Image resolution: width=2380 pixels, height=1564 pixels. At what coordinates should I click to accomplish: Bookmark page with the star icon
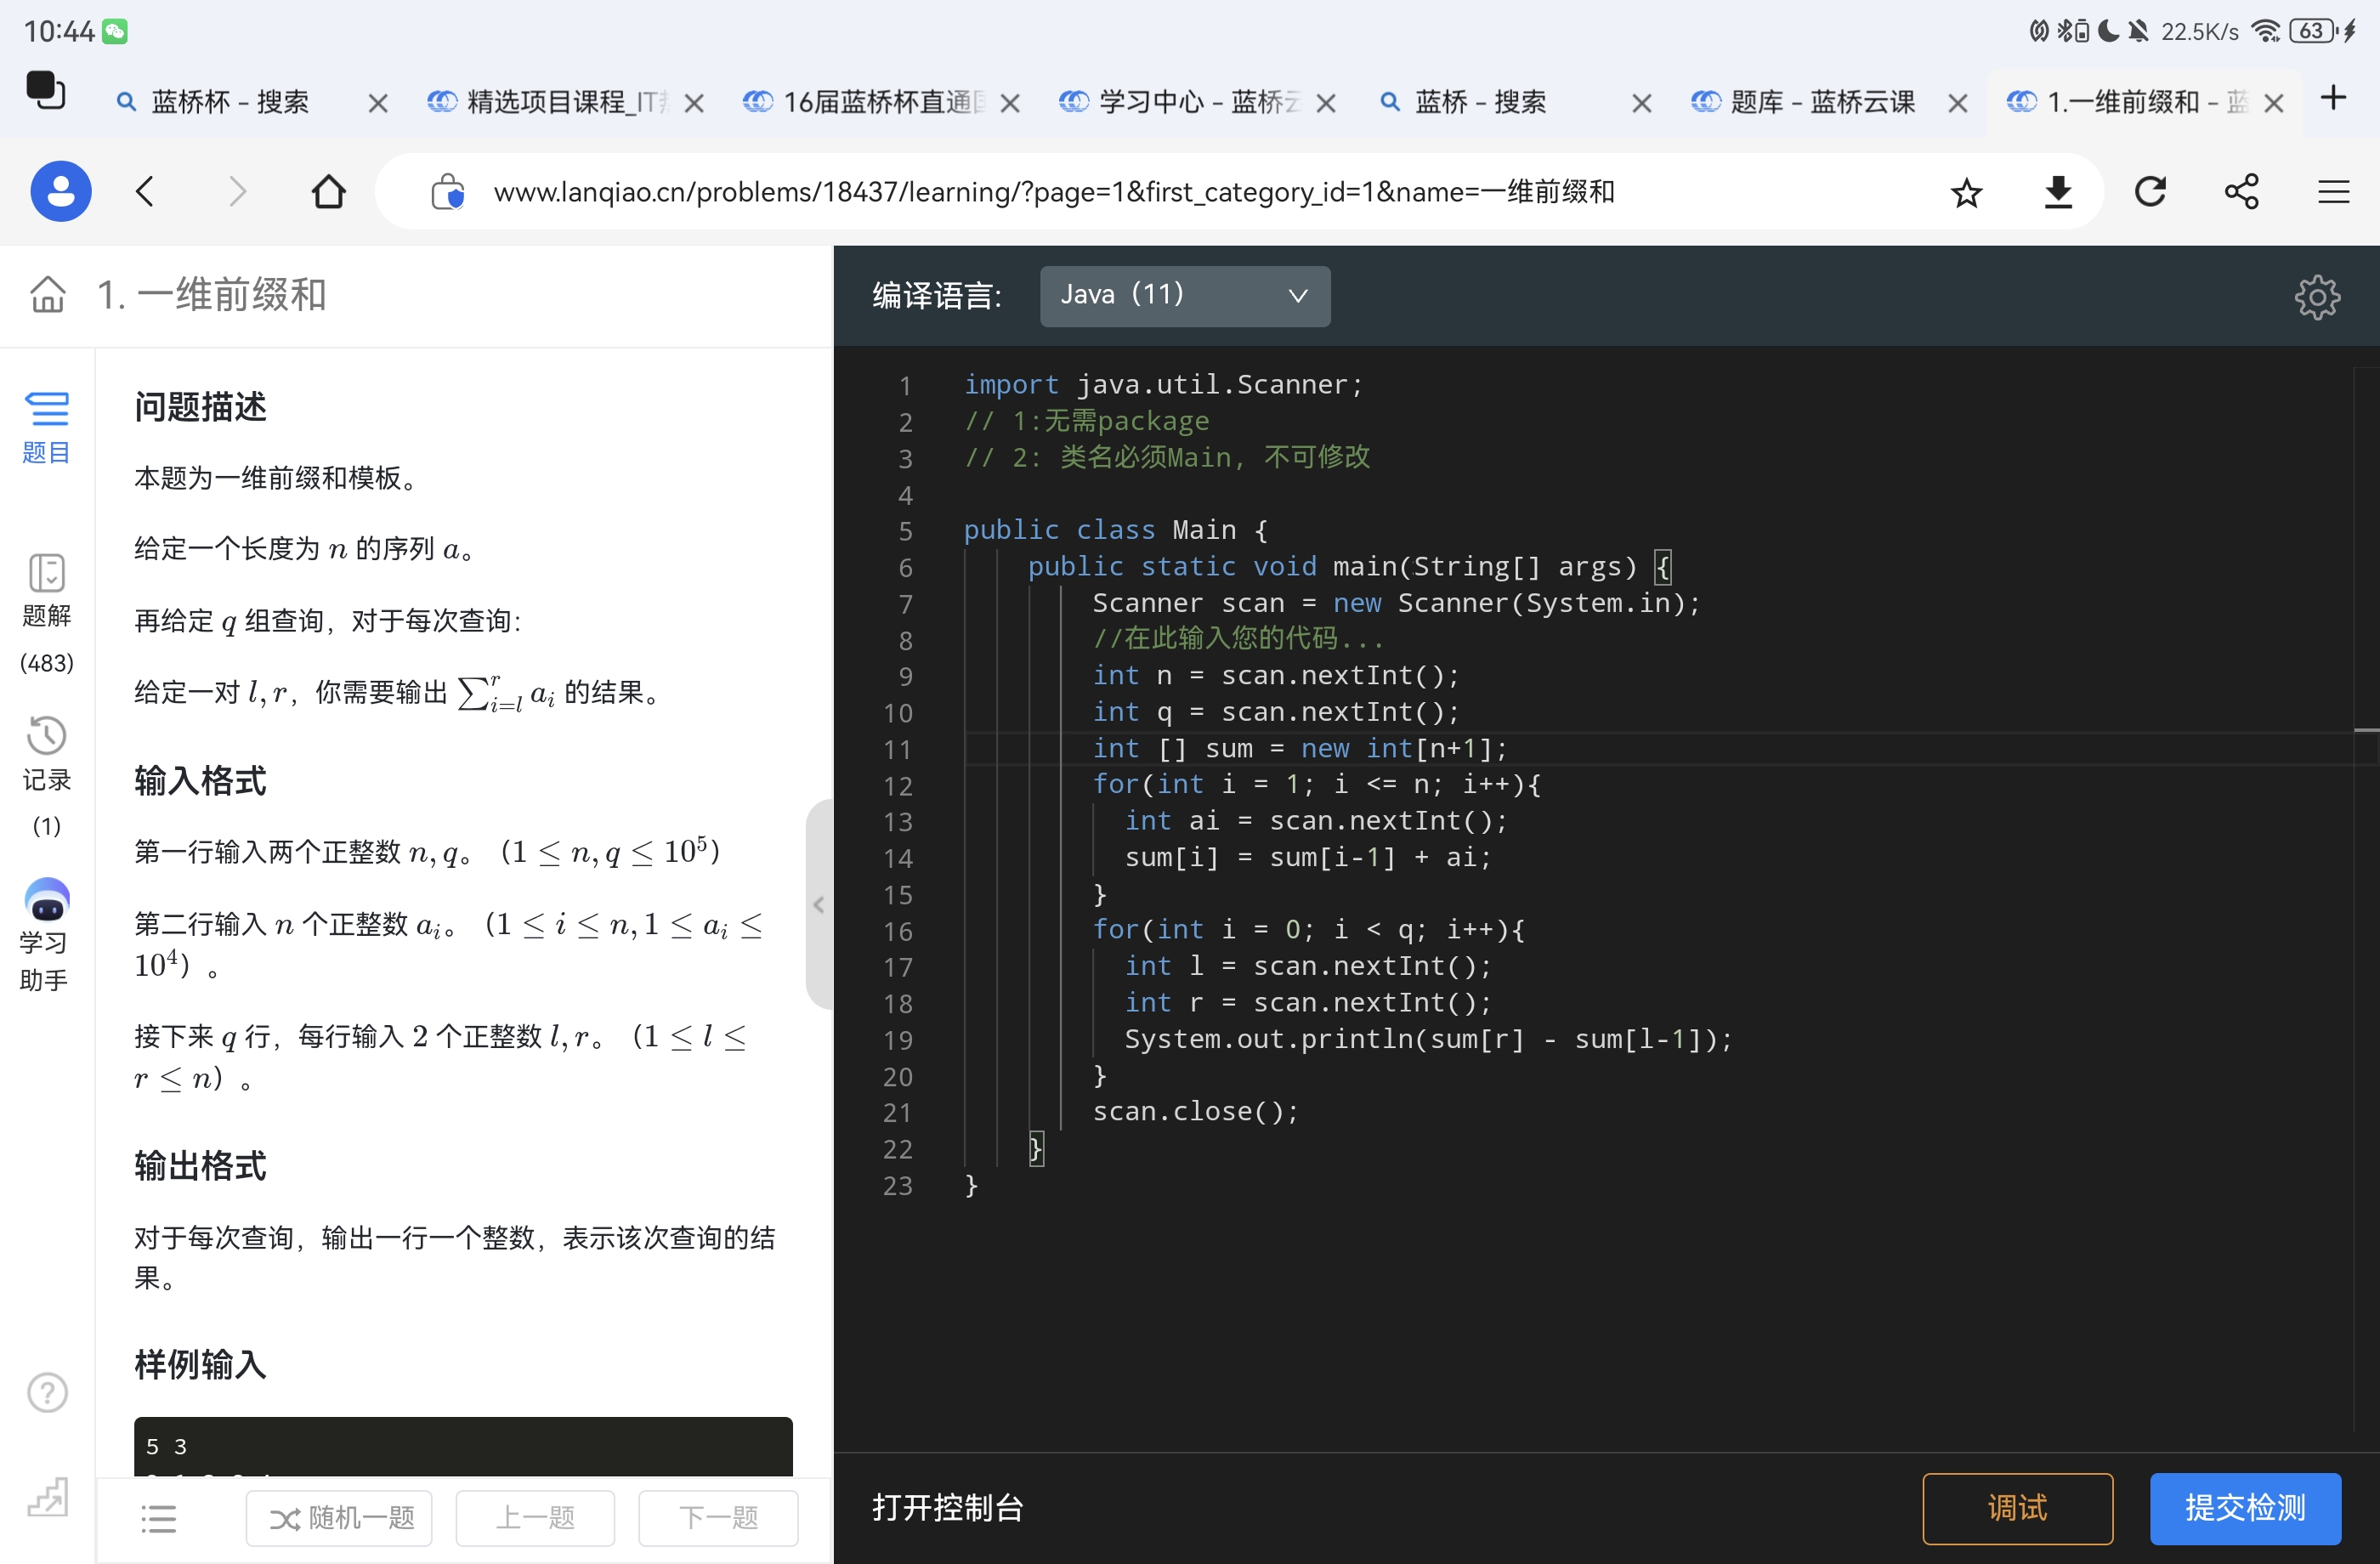[x=1965, y=192]
